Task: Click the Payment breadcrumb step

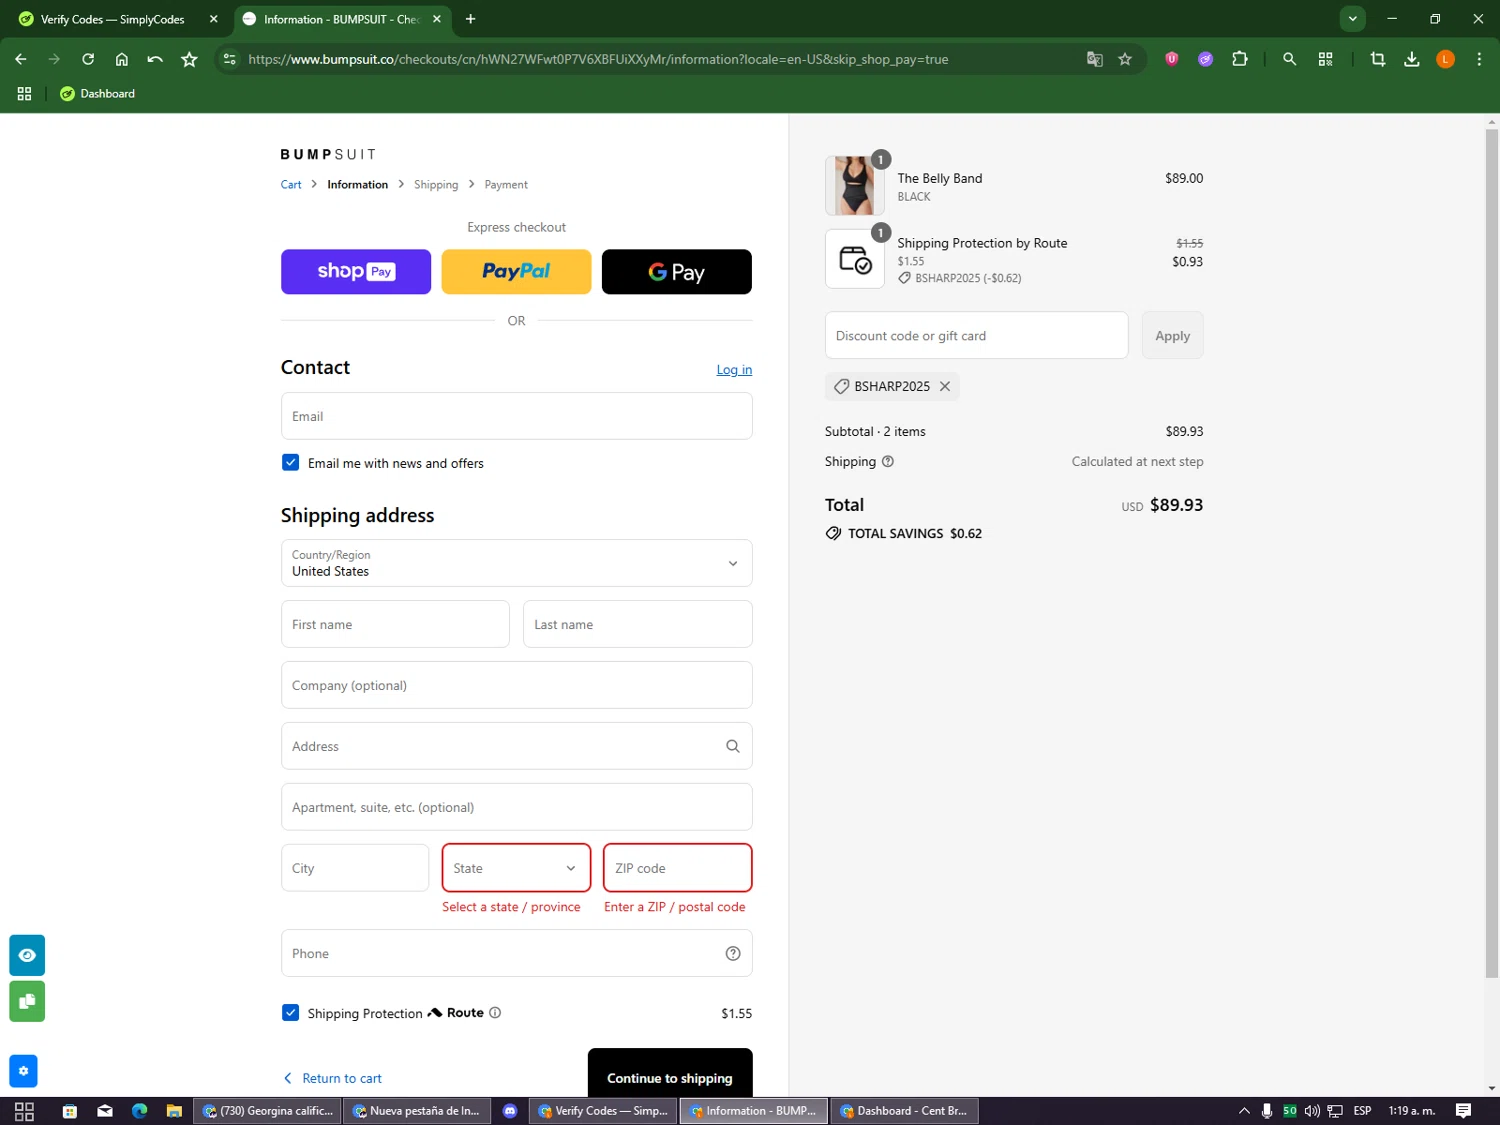Action: coord(506,184)
